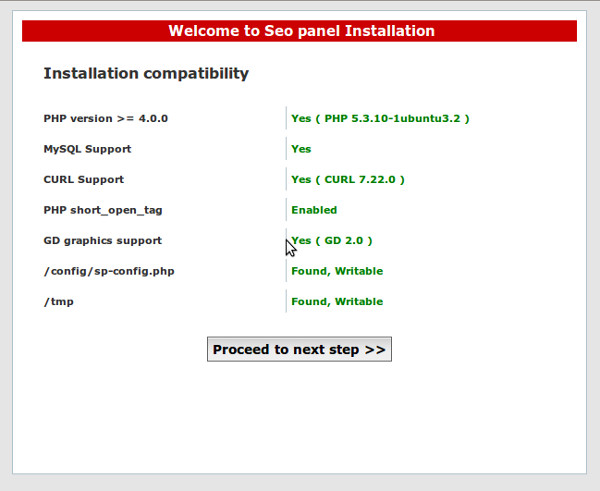Click Found, Writable status for /tmp
600x491 pixels.
tap(337, 302)
